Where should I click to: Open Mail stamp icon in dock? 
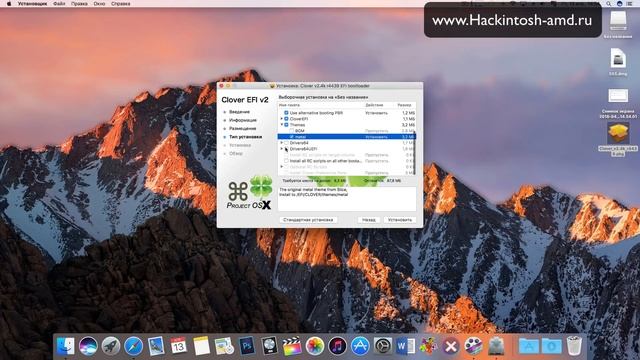[156, 346]
